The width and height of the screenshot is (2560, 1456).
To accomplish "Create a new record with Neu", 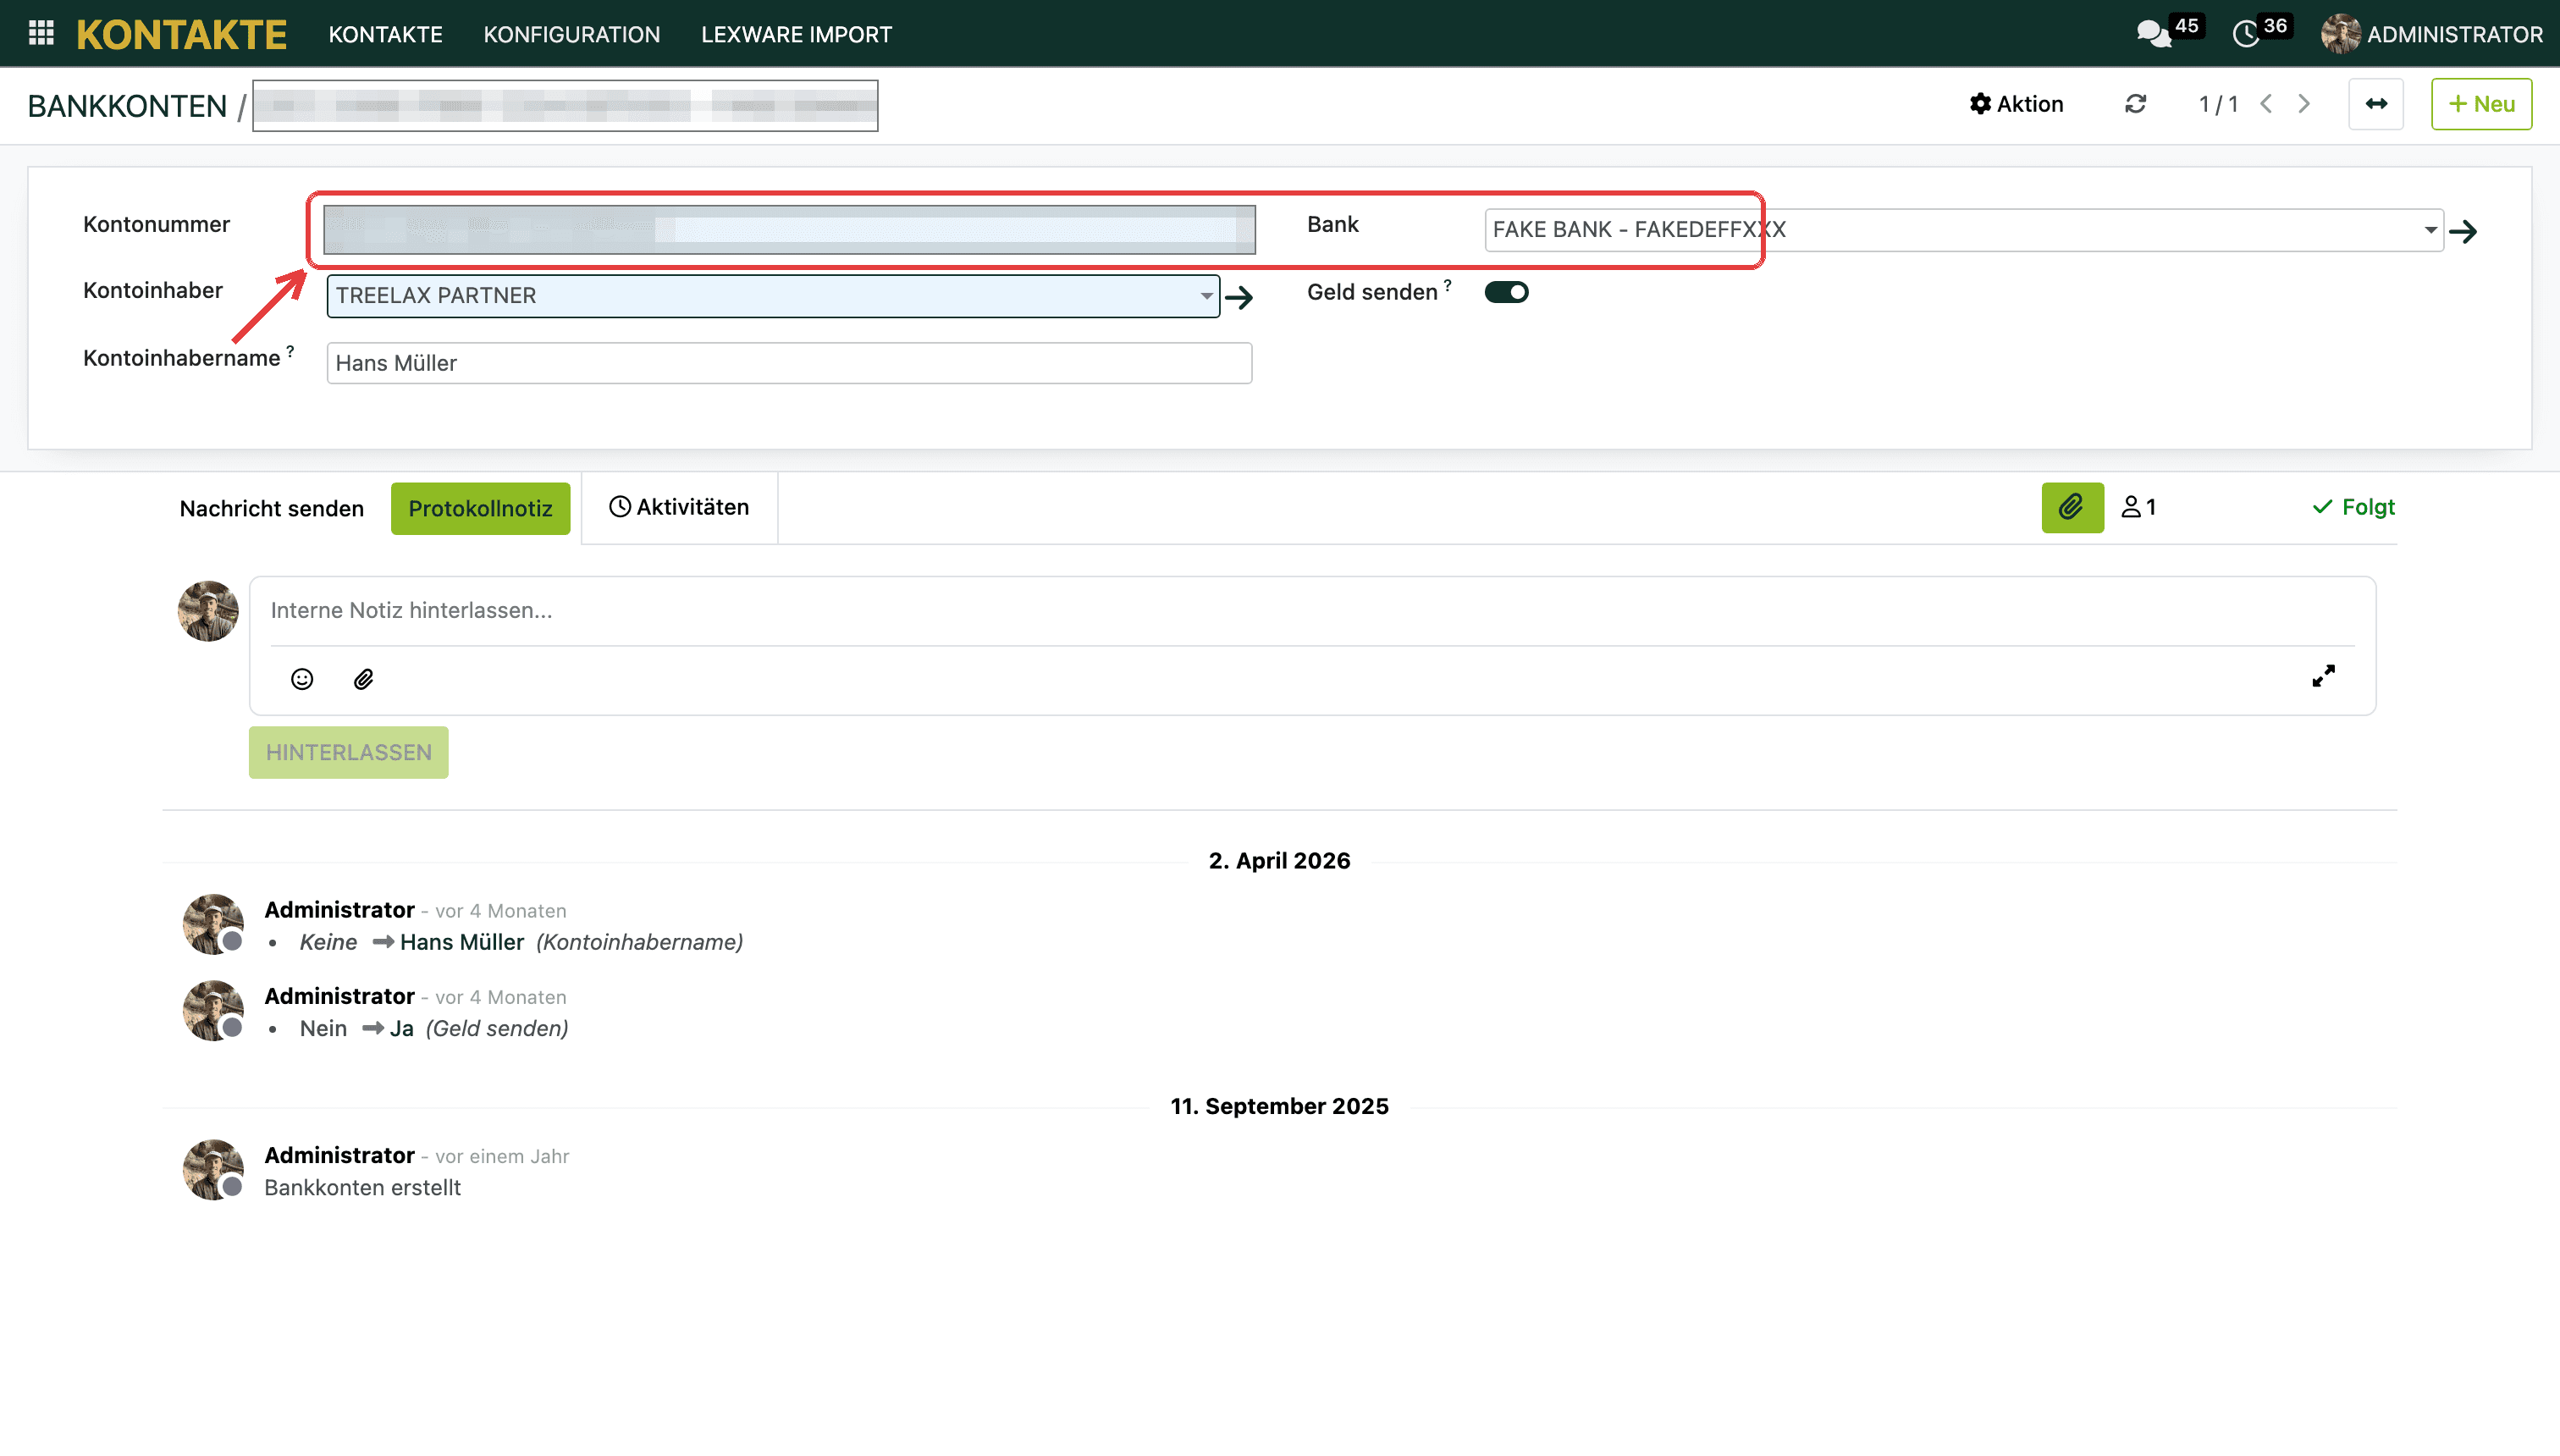I will [x=2481, y=104].
